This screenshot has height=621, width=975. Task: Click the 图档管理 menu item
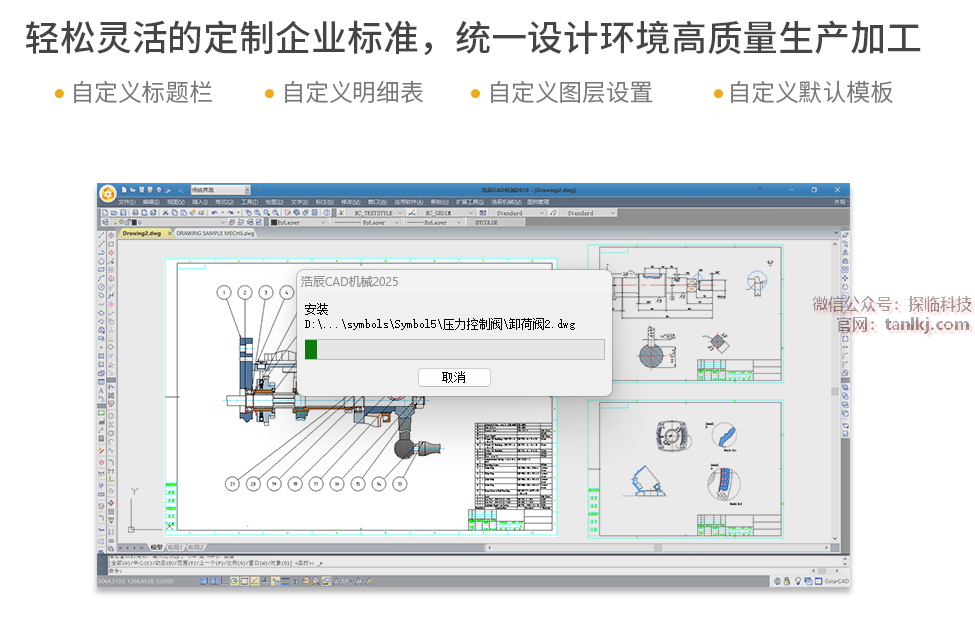[538, 202]
